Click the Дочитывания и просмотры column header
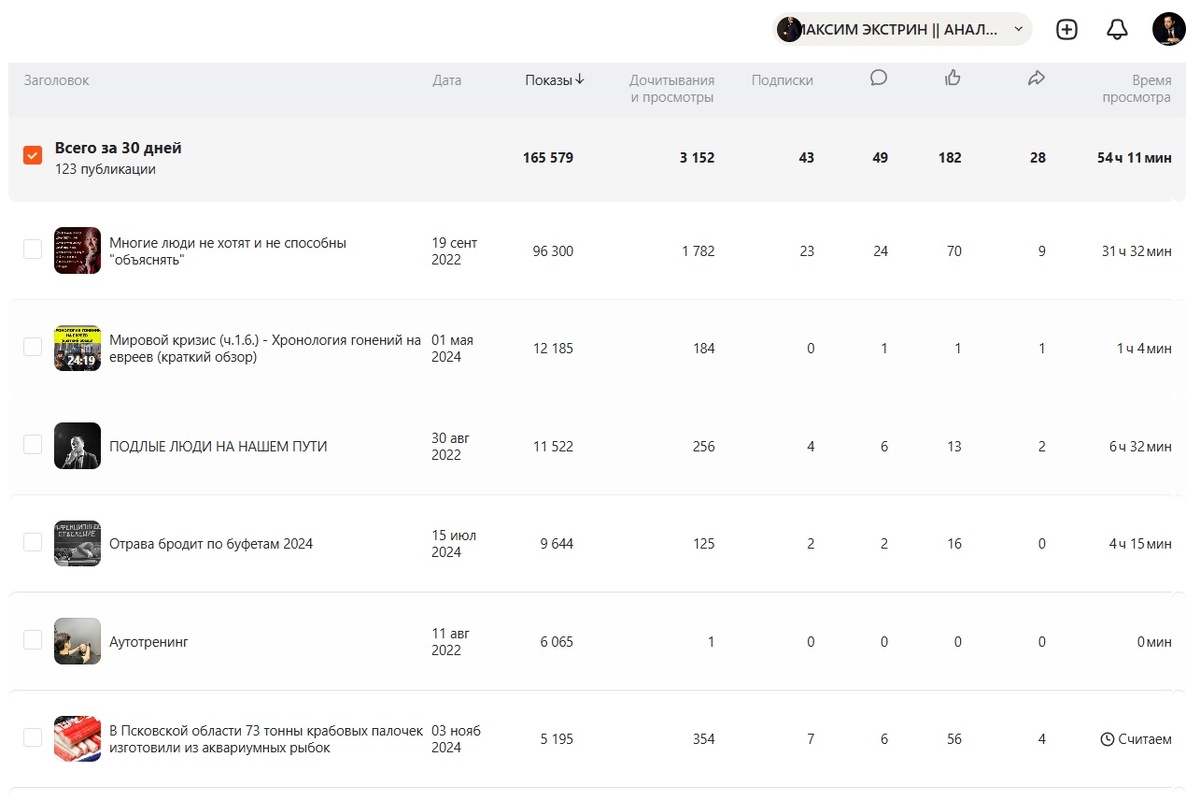This screenshot has height=800, width=1200. pos(672,88)
